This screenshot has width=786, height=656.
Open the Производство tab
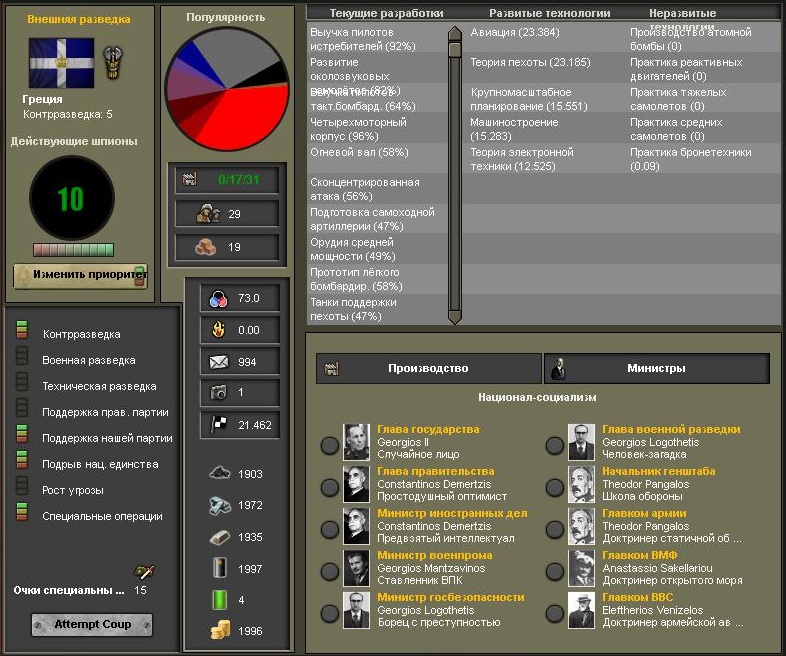tap(428, 369)
